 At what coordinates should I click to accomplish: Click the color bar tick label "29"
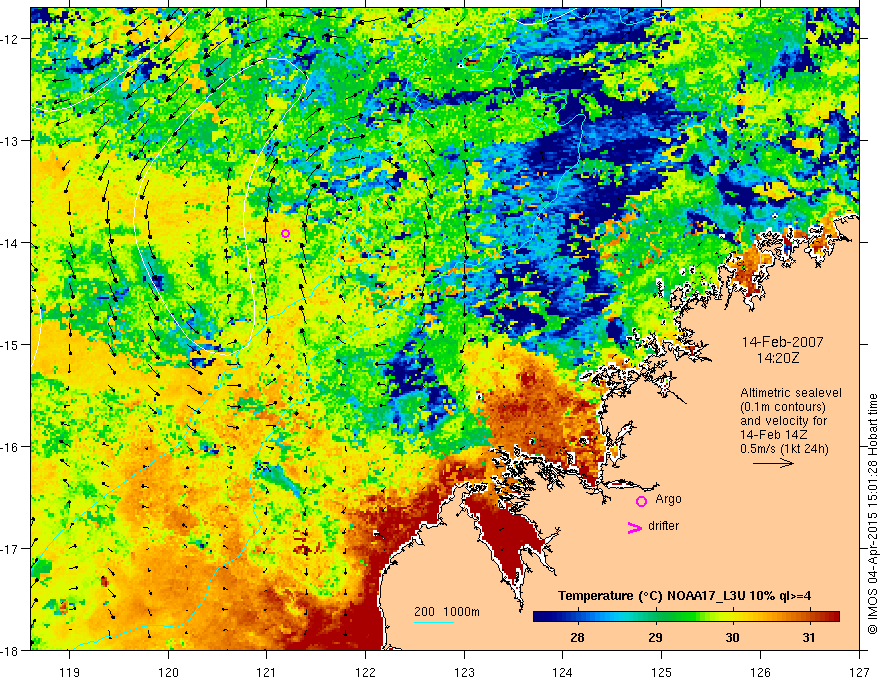[655, 638]
